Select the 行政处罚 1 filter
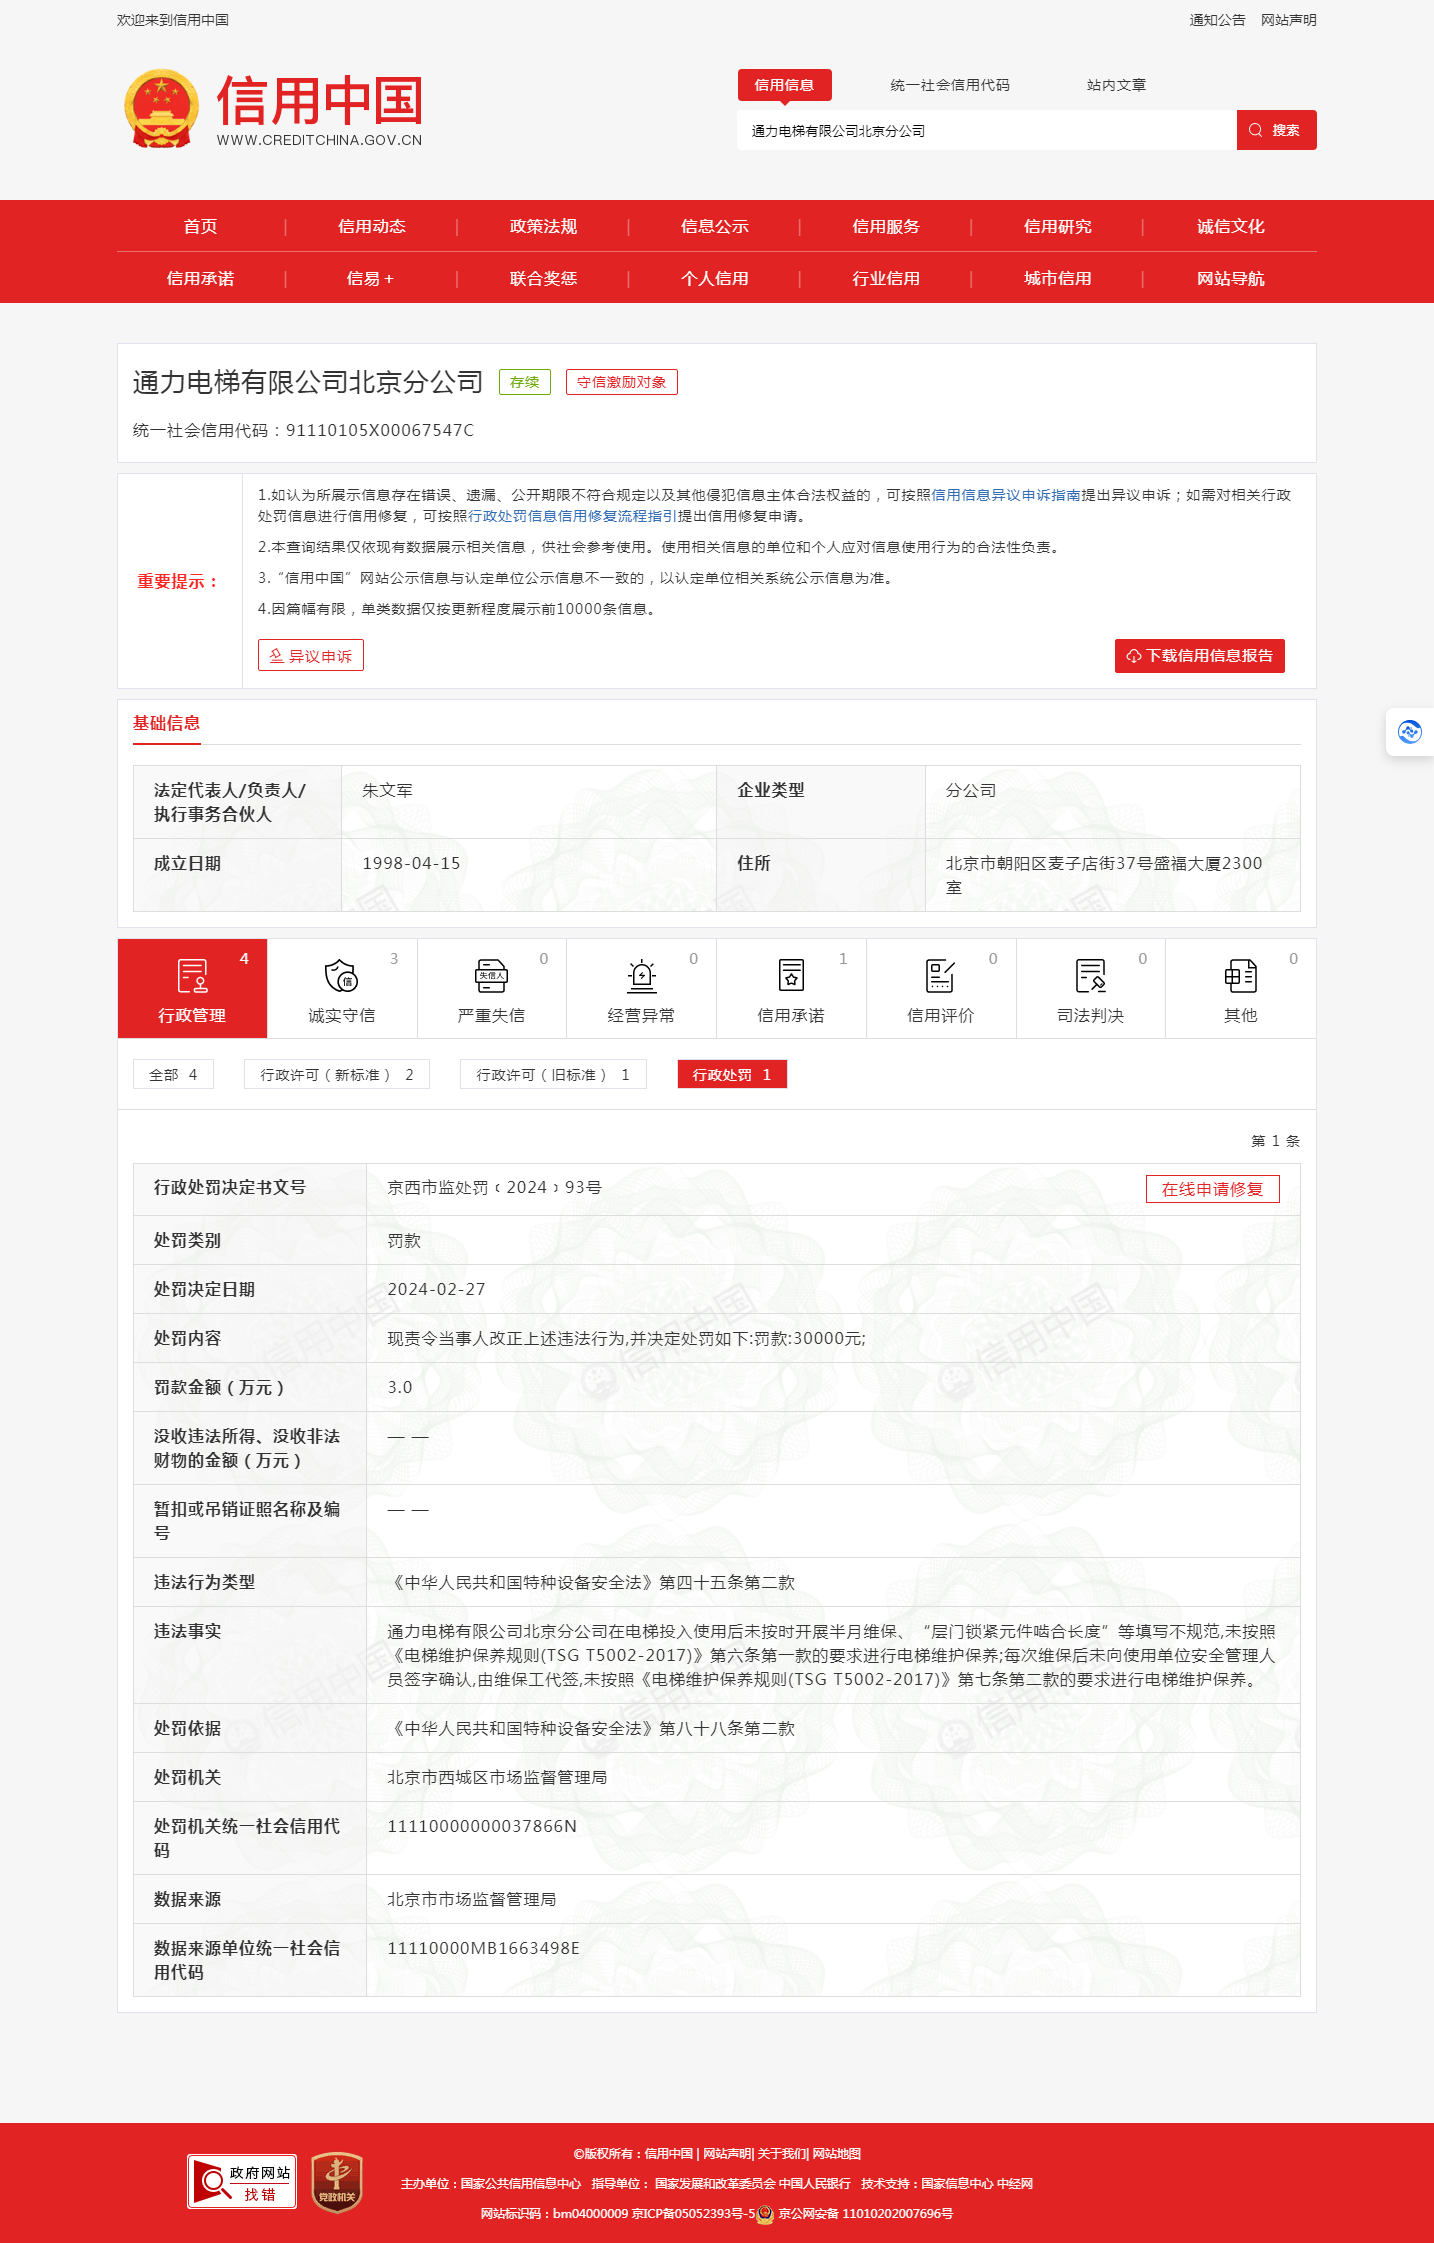The width and height of the screenshot is (1434, 2243). (732, 1074)
